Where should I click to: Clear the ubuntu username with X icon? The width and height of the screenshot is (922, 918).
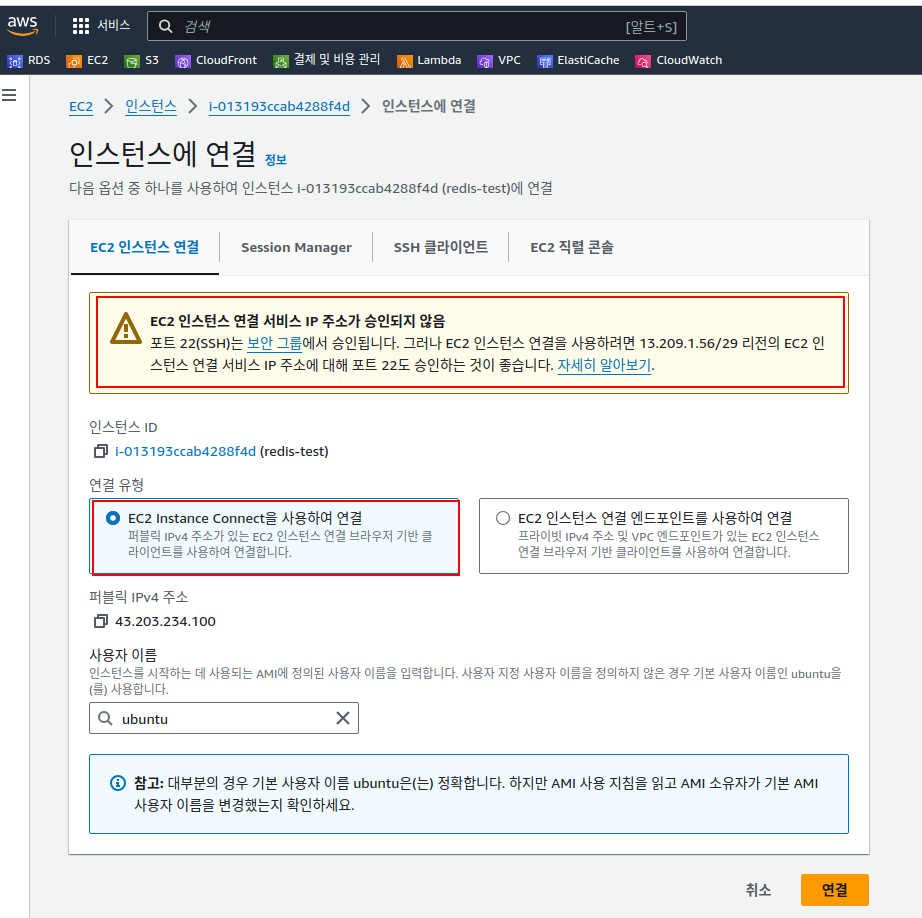pyautogui.click(x=343, y=718)
